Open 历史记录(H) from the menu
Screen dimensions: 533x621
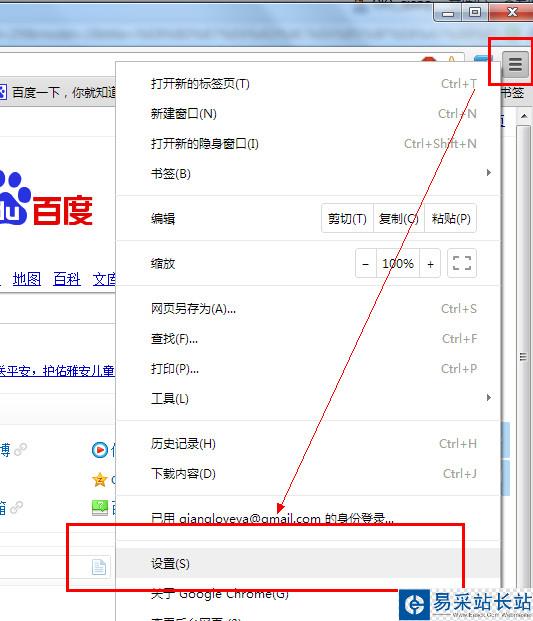(x=308, y=444)
